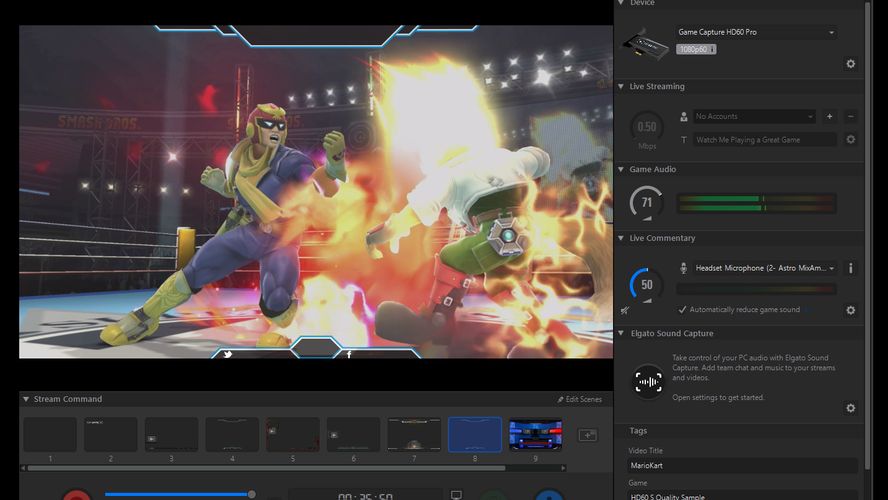Remove streaming account with minus icon
The height and width of the screenshot is (500, 888).
[850, 117]
